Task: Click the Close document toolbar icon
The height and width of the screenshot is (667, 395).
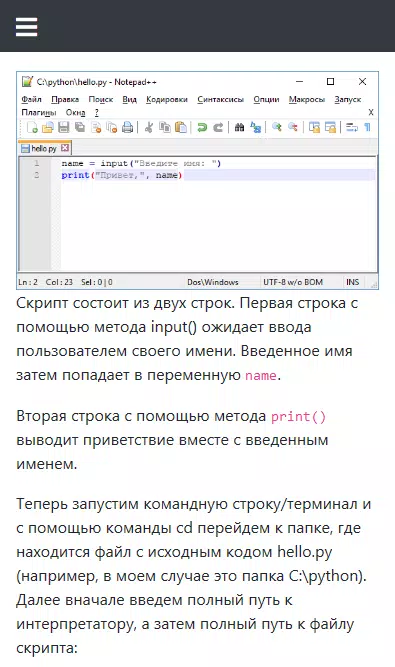Action: coord(96,127)
